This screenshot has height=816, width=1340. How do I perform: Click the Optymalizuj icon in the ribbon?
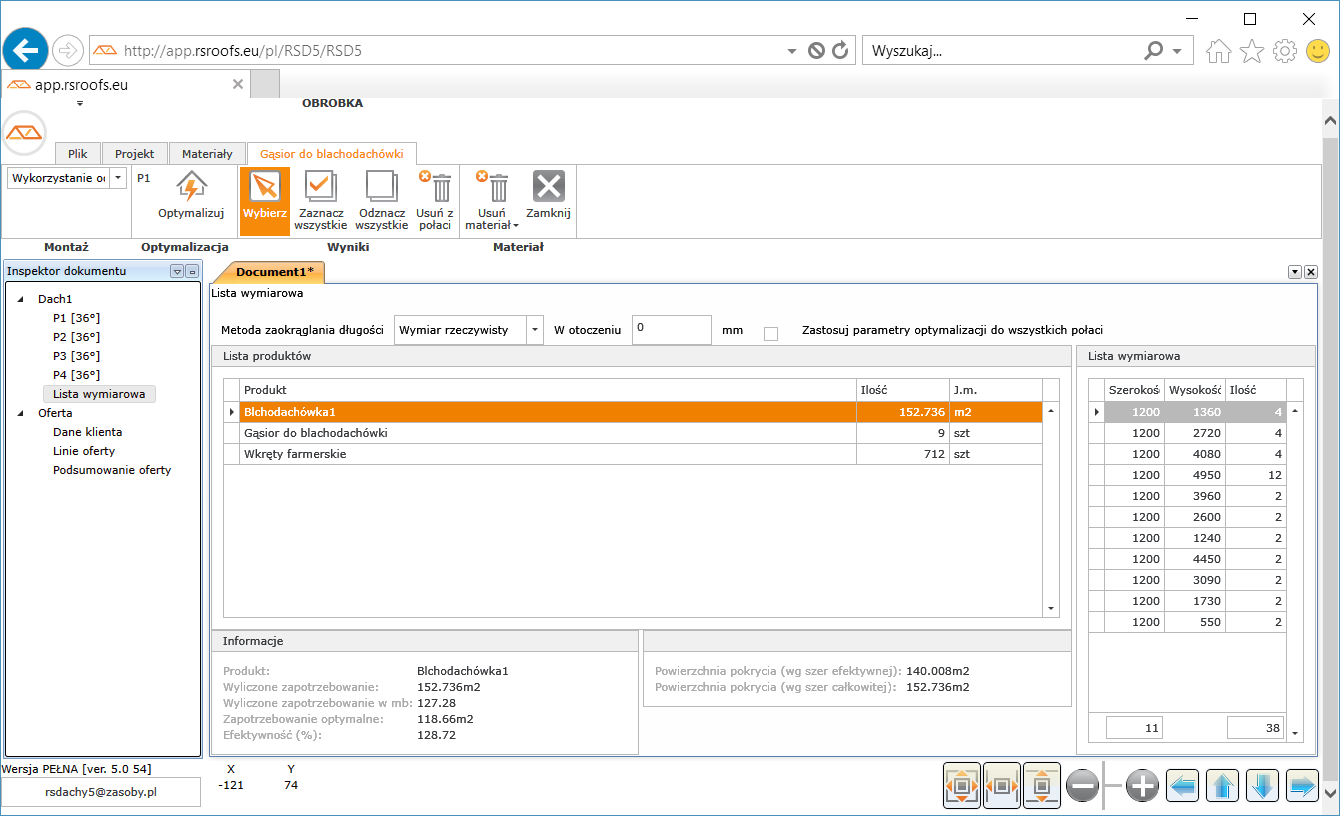point(191,188)
